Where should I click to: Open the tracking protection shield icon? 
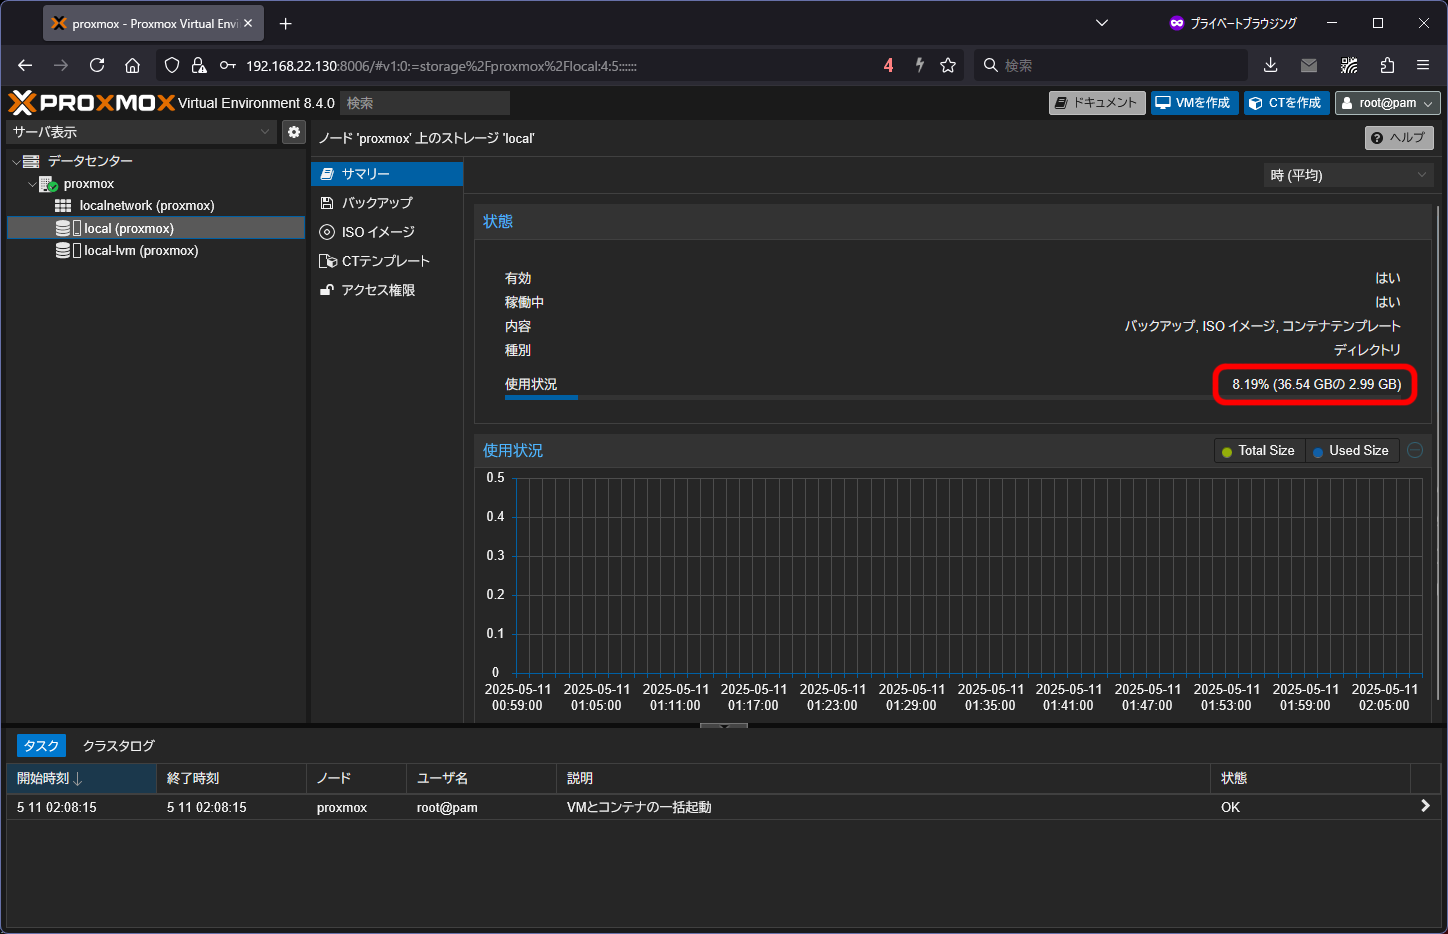(x=172, y=65)
